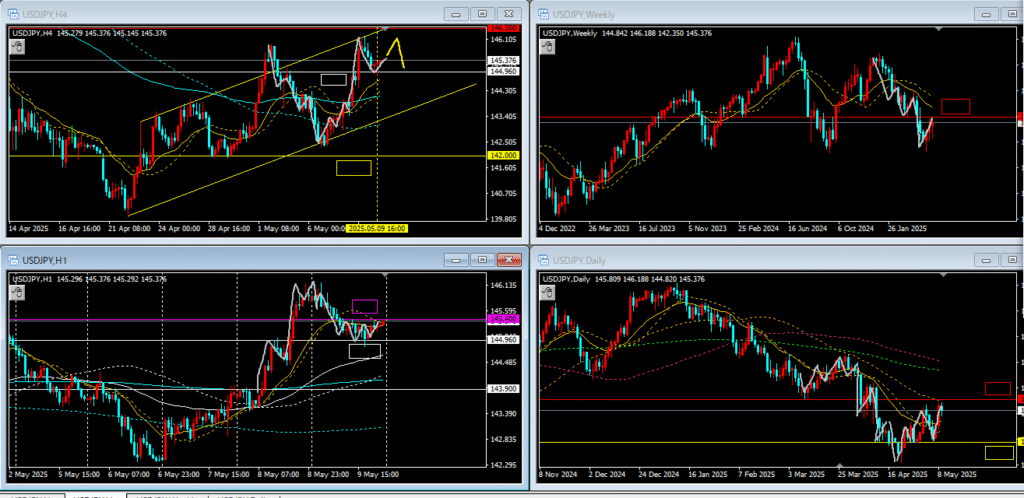Image resolution: width=1024 pixels, height=498 pixels.
Task: Maximize the USDJPY,Weekly chart window
Action: (1014, 14)
